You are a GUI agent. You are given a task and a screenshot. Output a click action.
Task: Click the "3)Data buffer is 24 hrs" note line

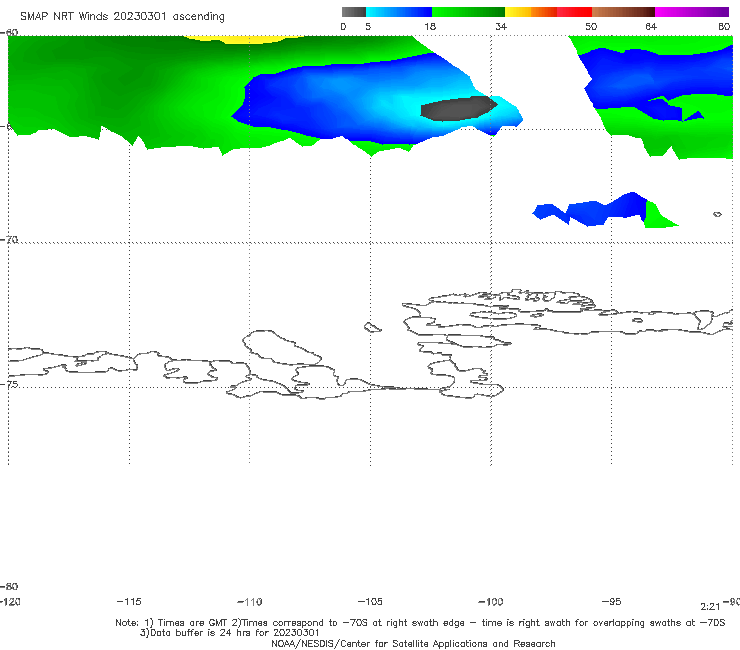pyautogui.click(x=229, y=633)
